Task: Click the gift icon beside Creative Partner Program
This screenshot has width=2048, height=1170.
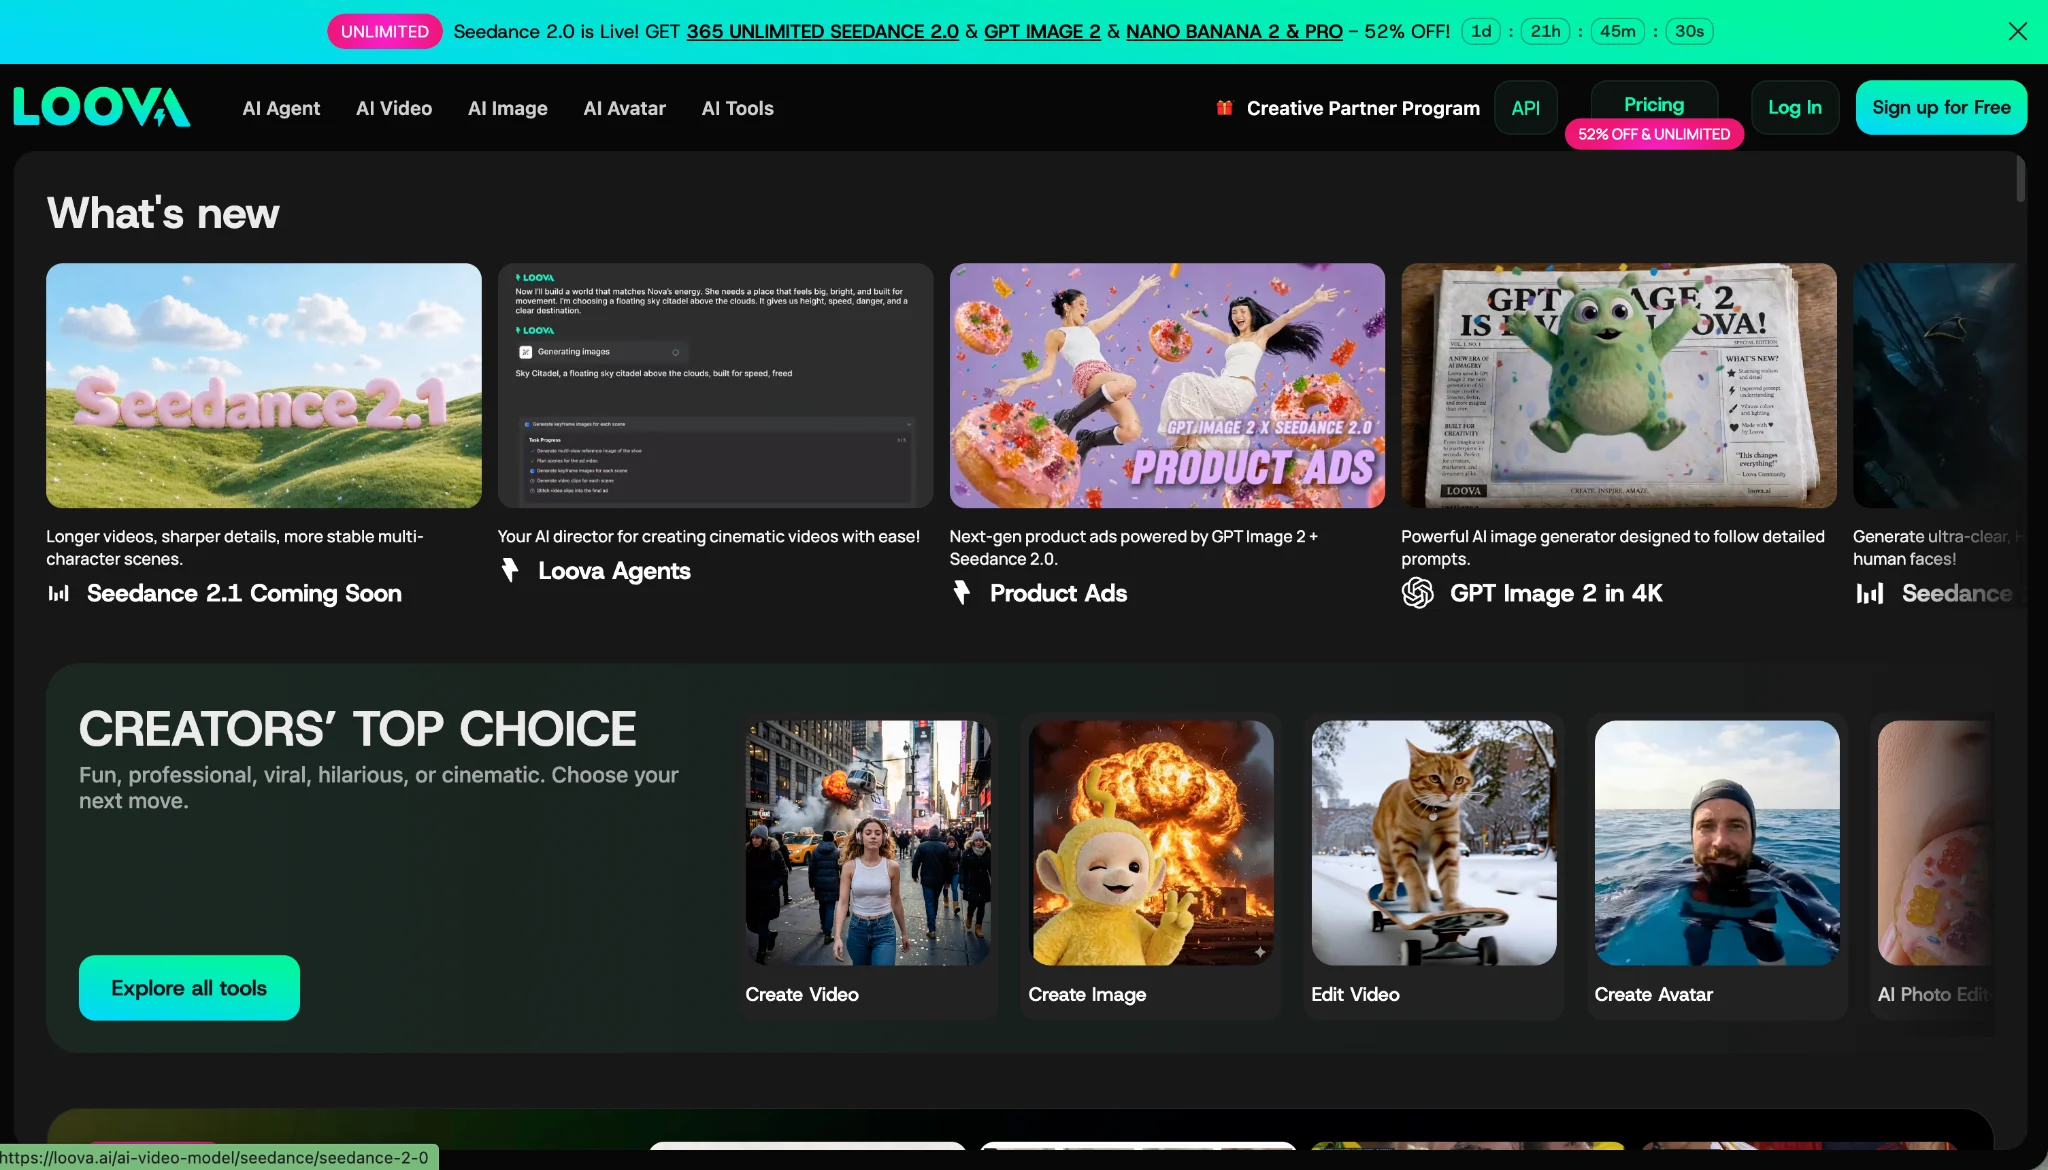Action: pyautogui.click(x=1224, y=108)
